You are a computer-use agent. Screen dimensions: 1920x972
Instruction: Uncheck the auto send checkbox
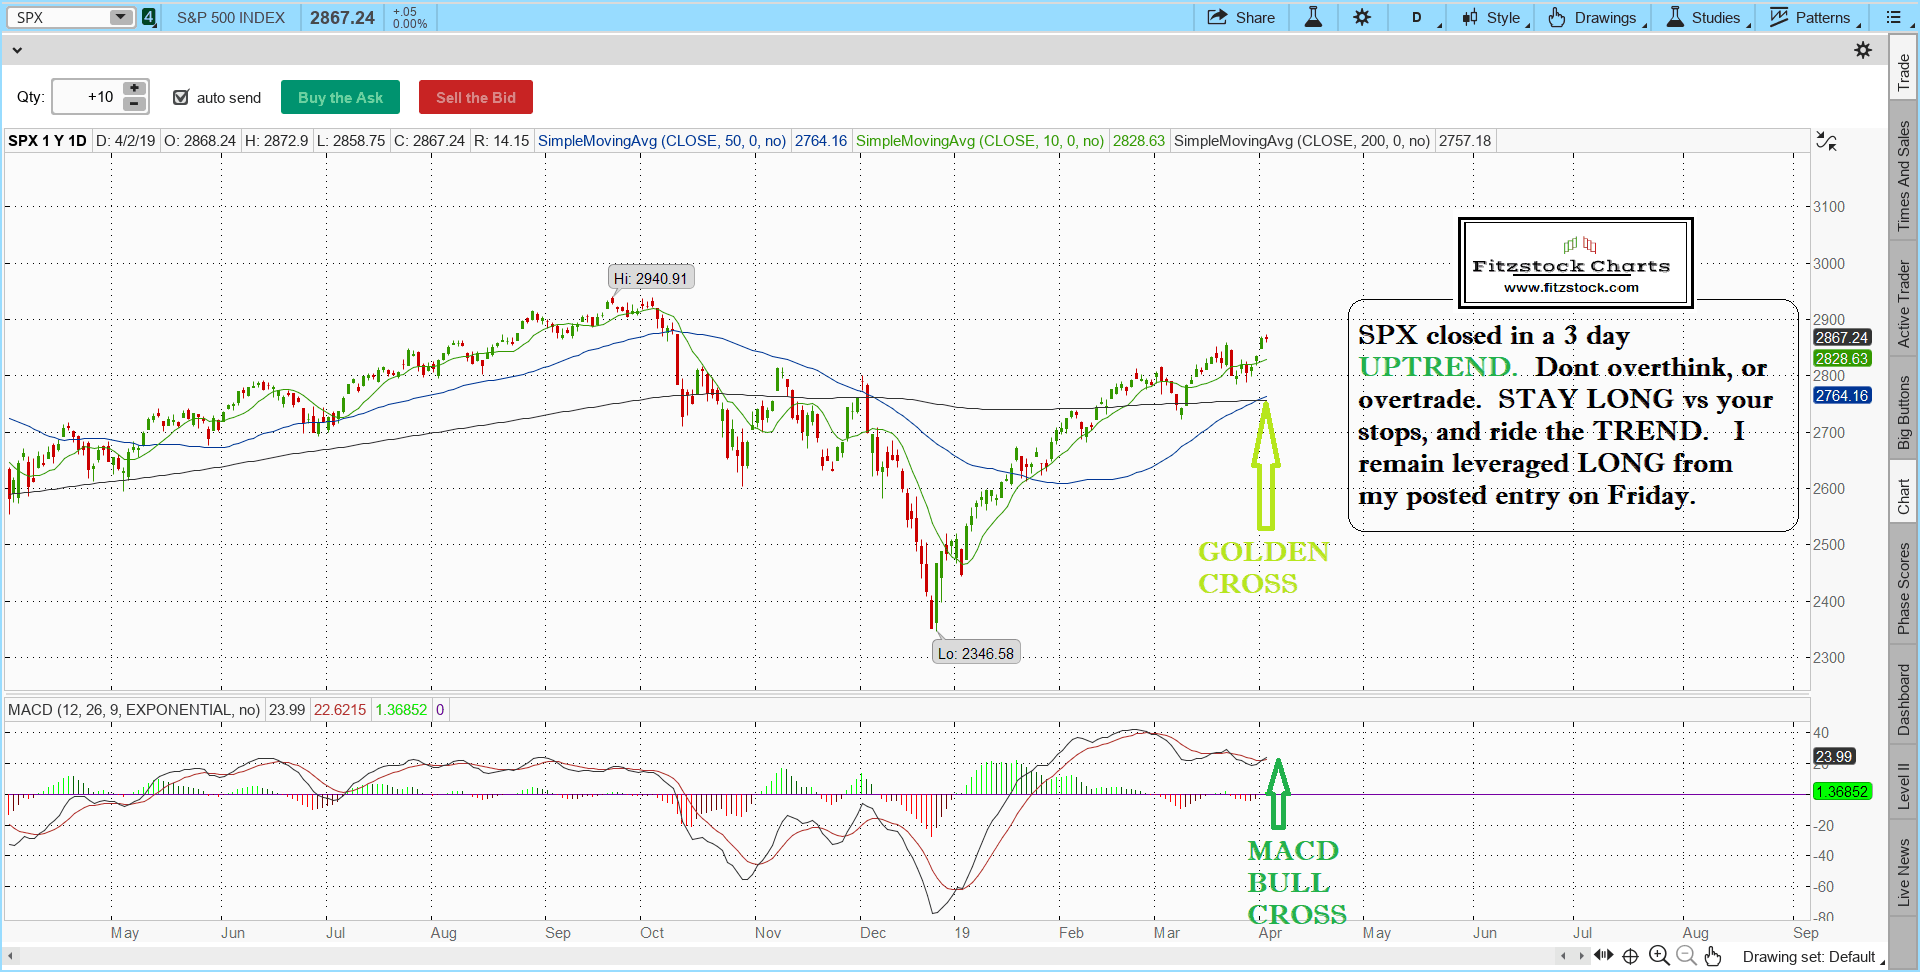181,97
